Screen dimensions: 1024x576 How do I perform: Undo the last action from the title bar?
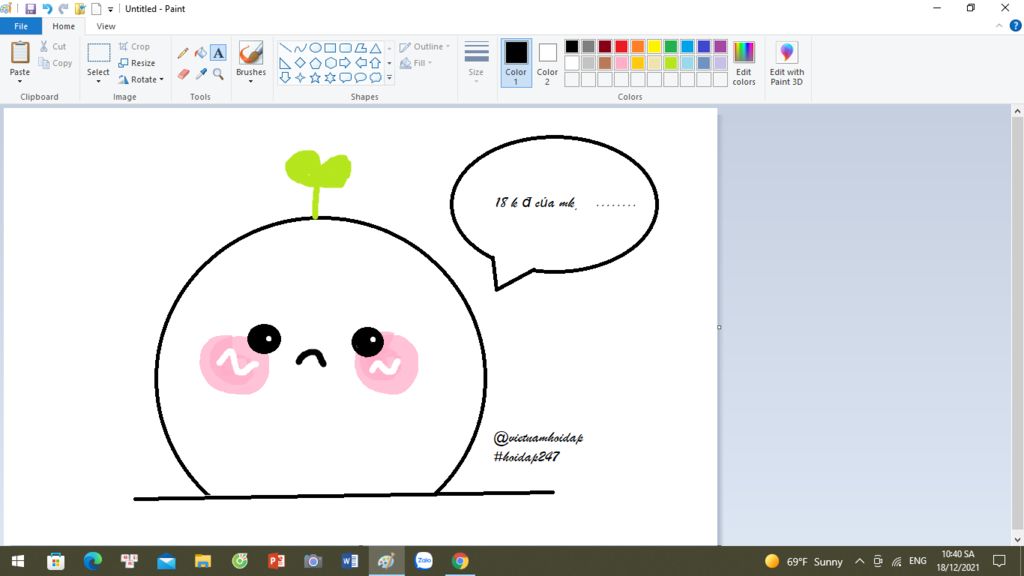(47, 9)
